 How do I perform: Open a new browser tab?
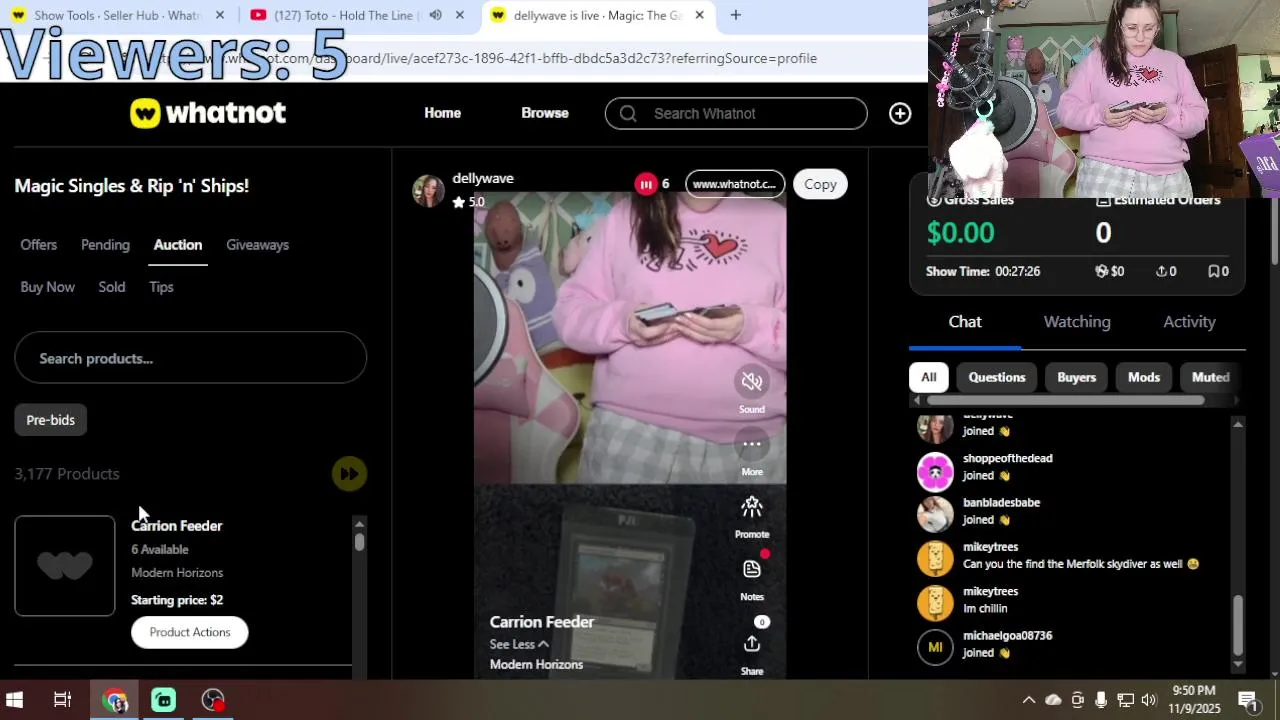point(735,15)
